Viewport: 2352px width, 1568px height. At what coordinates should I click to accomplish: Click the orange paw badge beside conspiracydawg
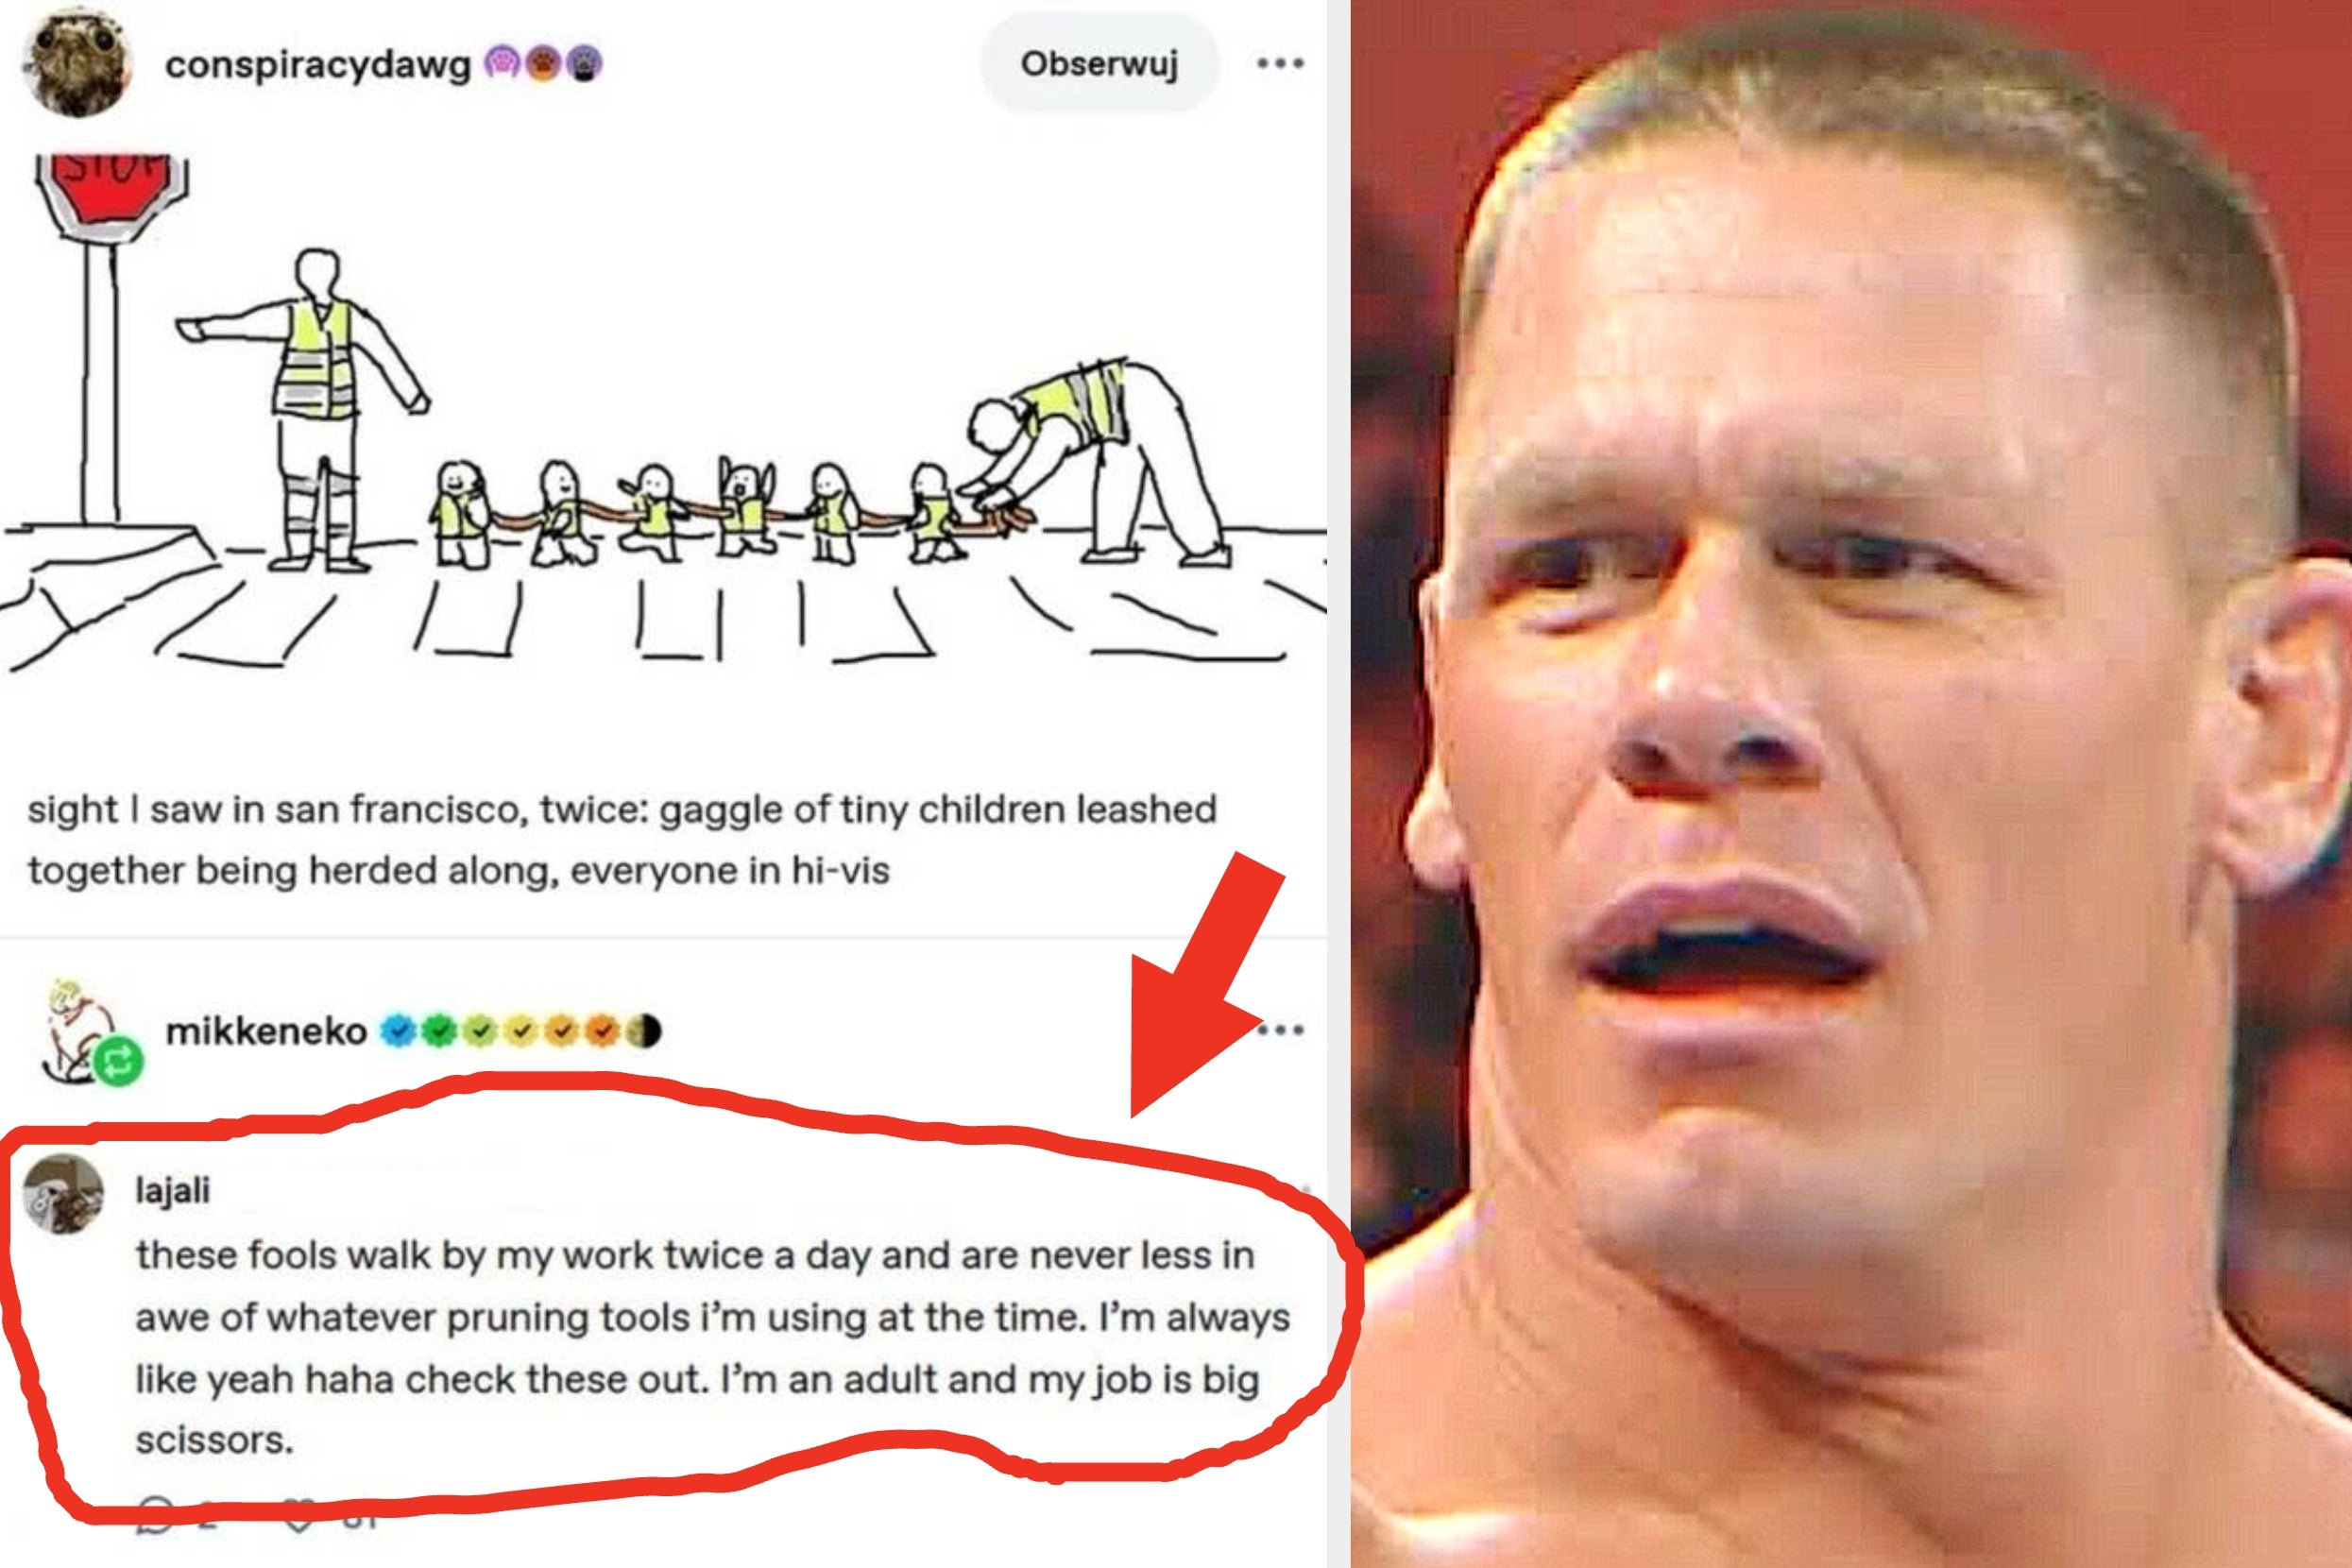coord(543,64)
